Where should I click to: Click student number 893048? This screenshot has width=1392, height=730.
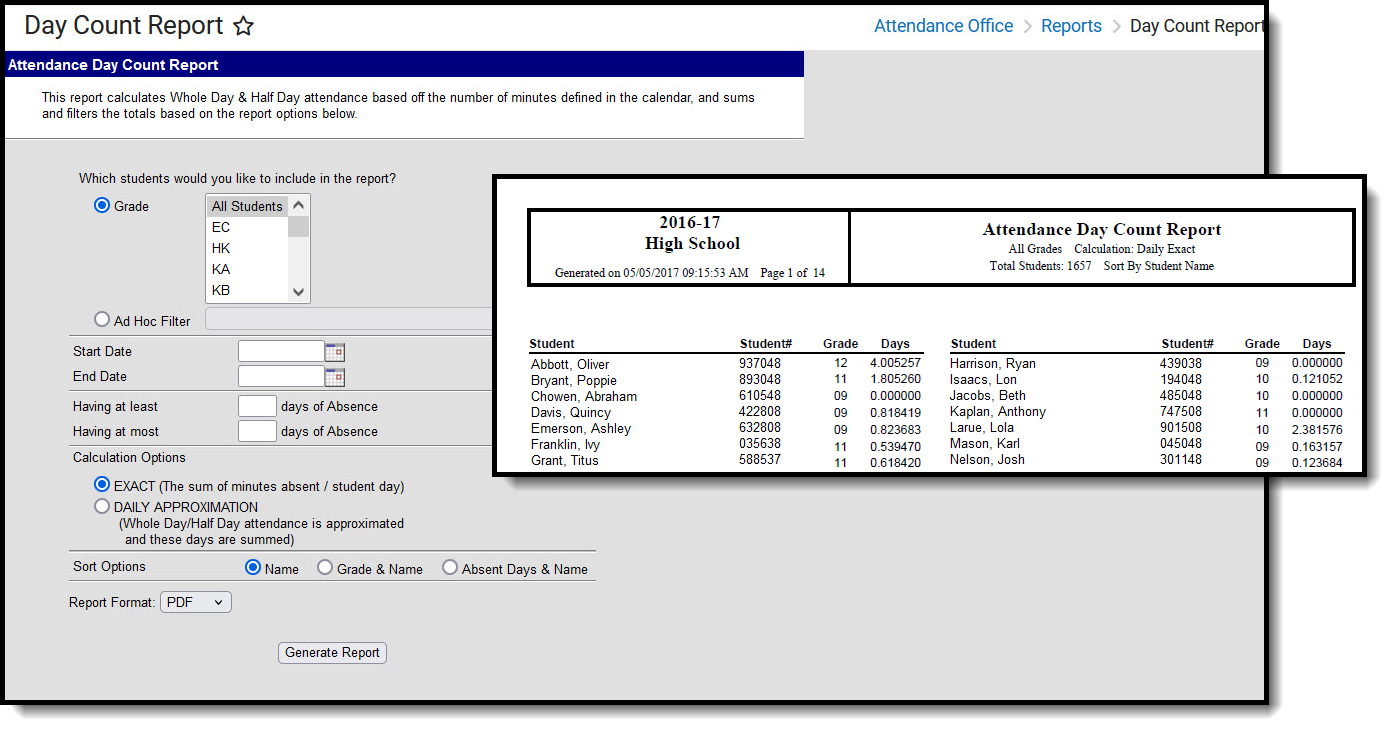[x=760, y=381]
